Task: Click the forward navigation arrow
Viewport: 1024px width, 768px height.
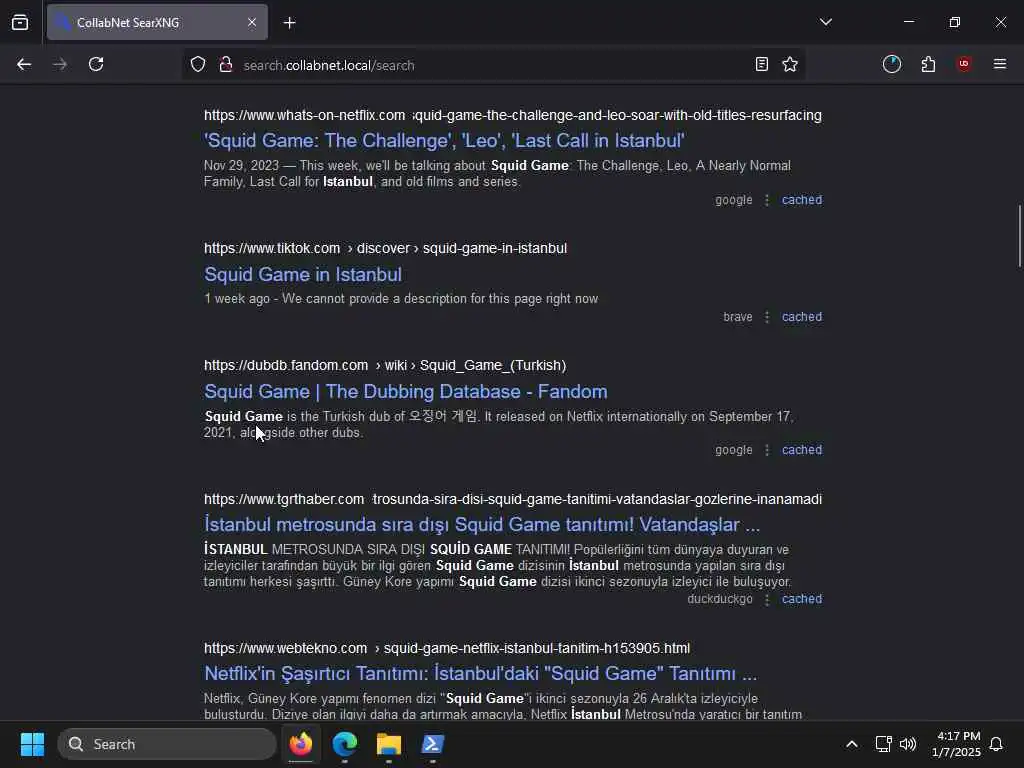Action: pos(59,65)
